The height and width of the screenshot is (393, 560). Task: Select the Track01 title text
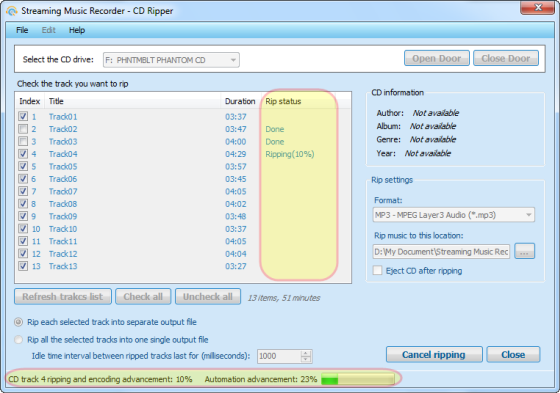(x=63, y=117)
